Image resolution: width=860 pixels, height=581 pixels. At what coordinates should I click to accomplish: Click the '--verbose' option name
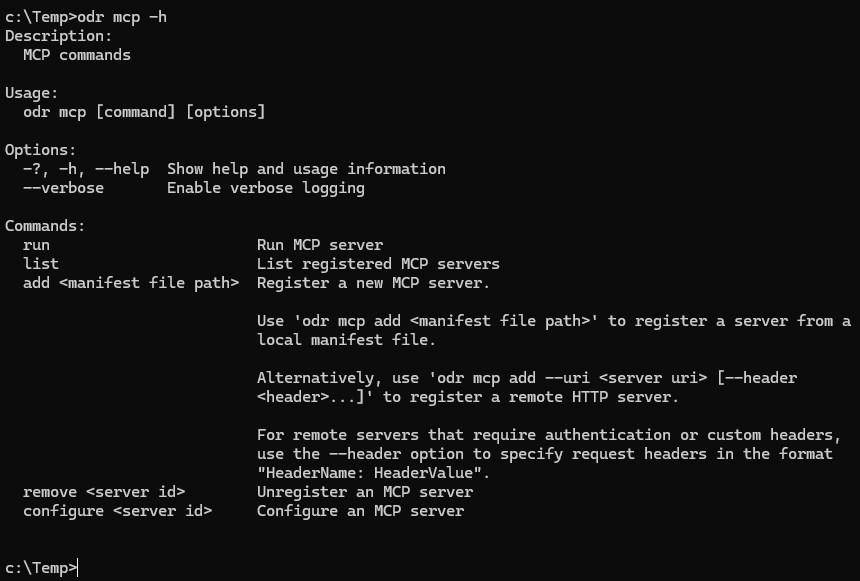tap(64, 188)
